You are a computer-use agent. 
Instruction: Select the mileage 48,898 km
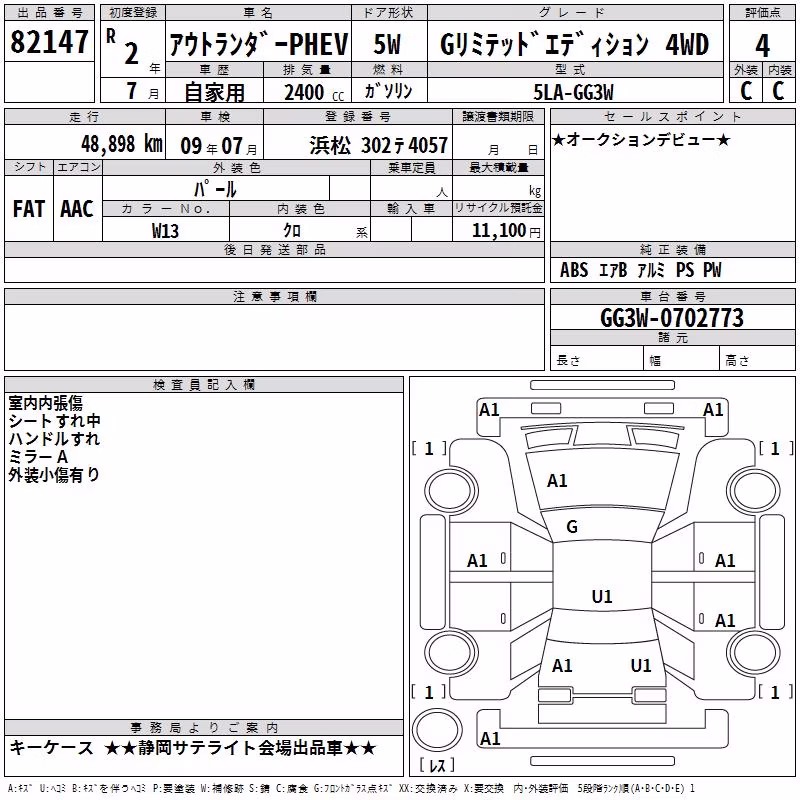(121, 144)
